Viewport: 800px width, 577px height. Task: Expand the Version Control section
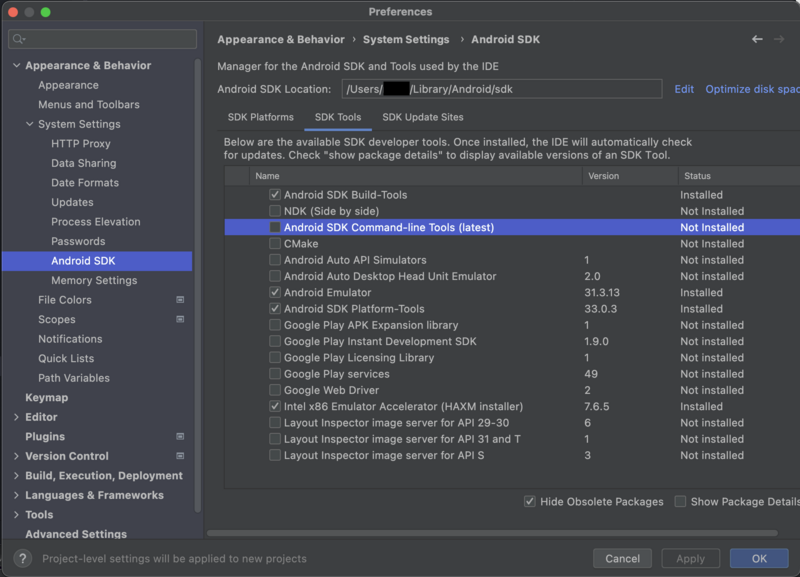coord(16,456)
